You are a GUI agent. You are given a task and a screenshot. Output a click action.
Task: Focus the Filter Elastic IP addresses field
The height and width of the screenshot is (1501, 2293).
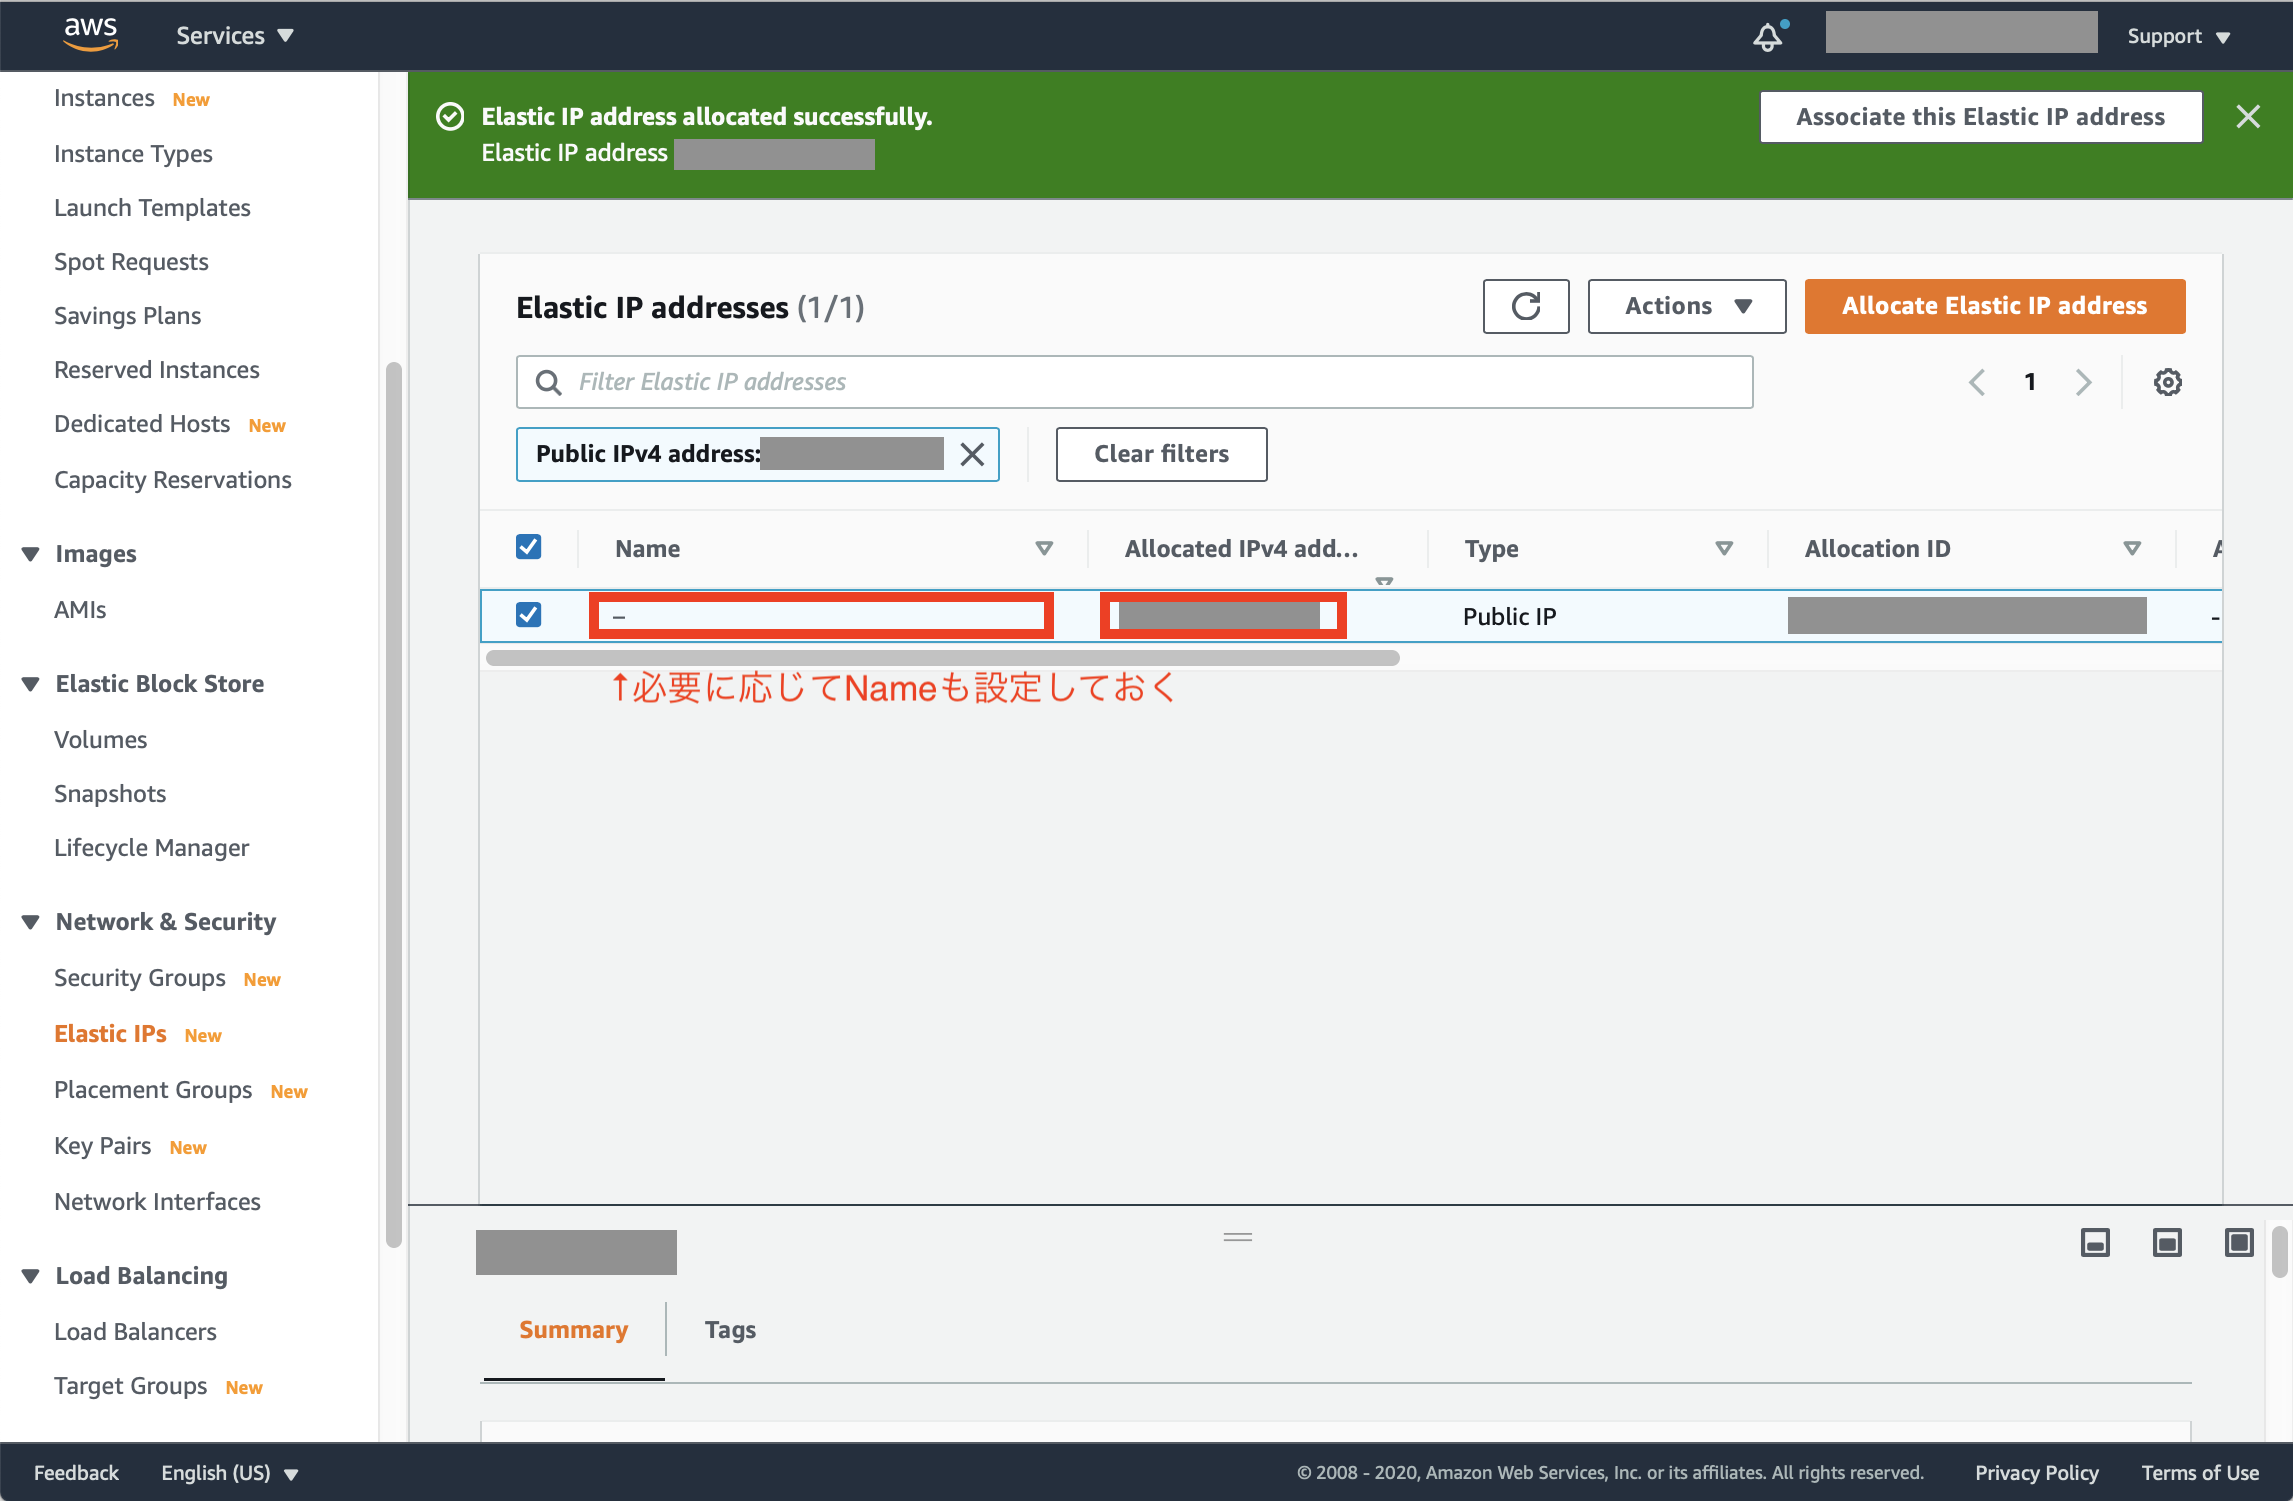pos(1134,382)
